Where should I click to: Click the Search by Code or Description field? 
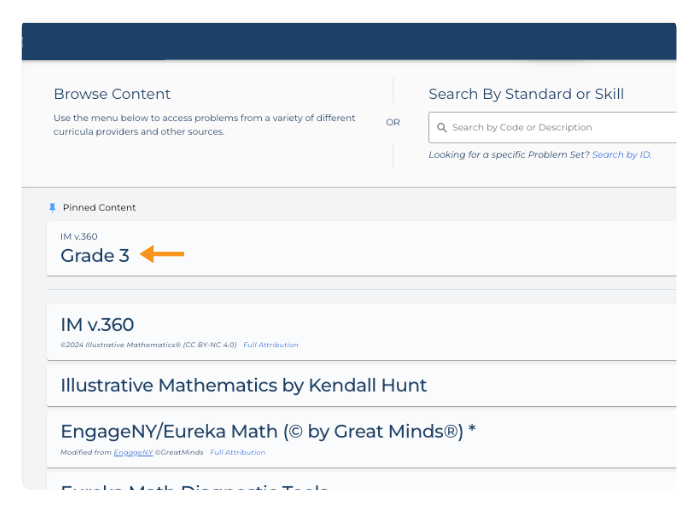click(552, 127)
